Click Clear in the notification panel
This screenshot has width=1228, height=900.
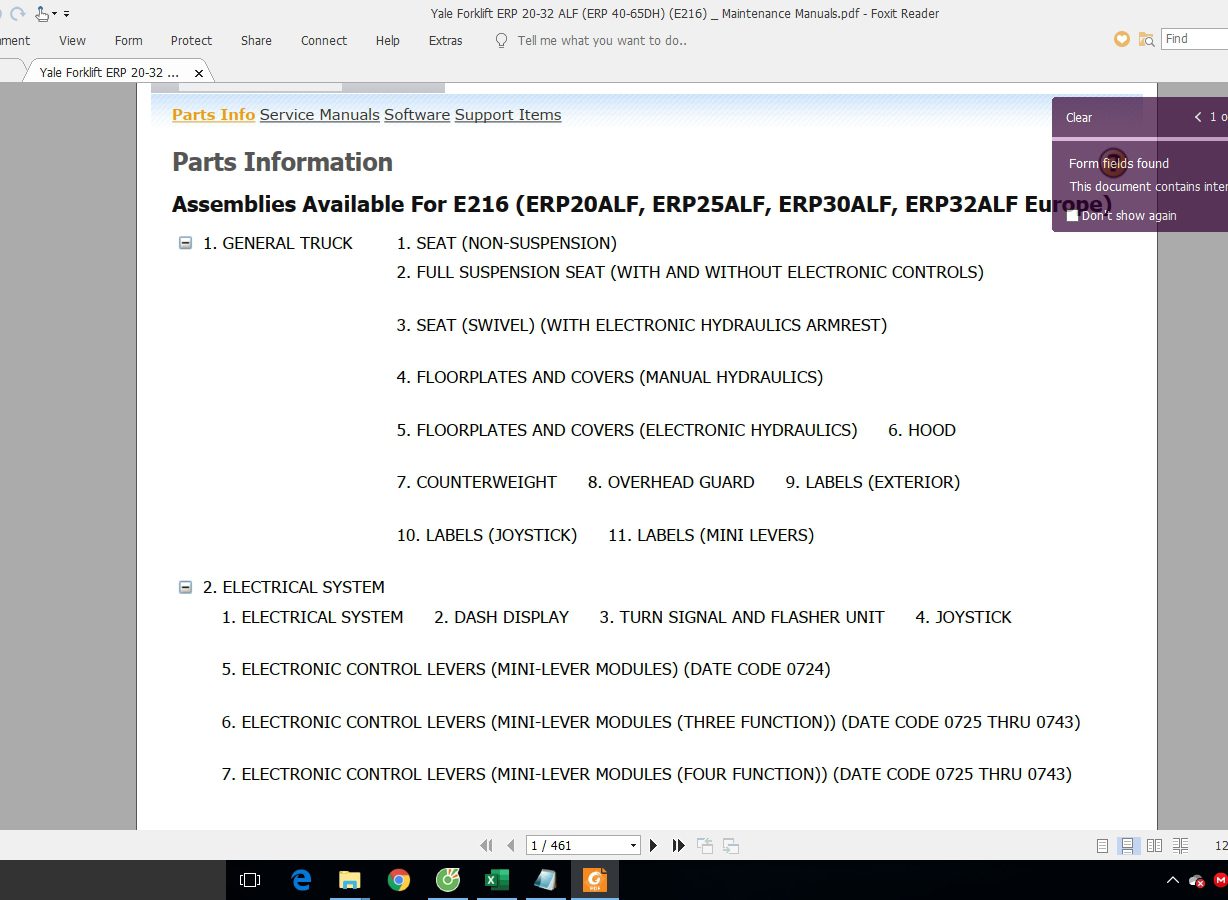[x=1079, y=118]
